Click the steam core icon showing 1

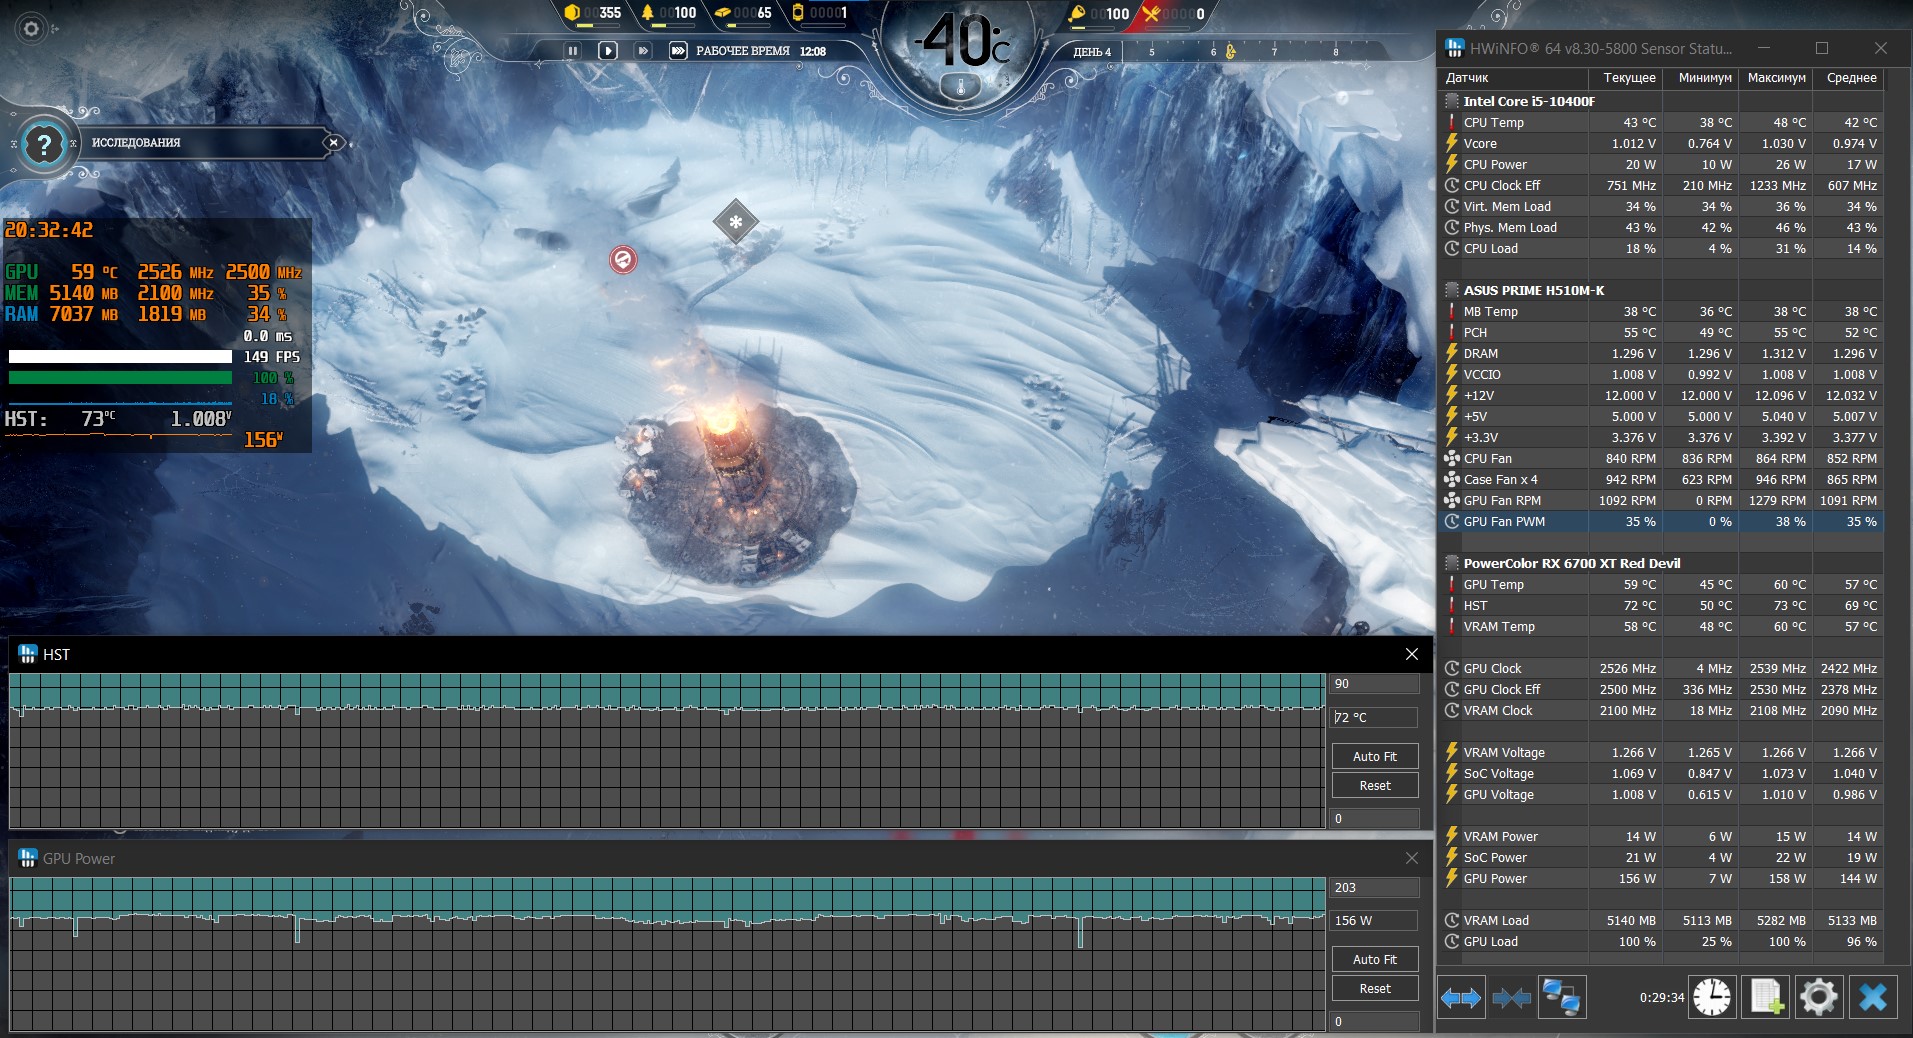click(798, 13)
